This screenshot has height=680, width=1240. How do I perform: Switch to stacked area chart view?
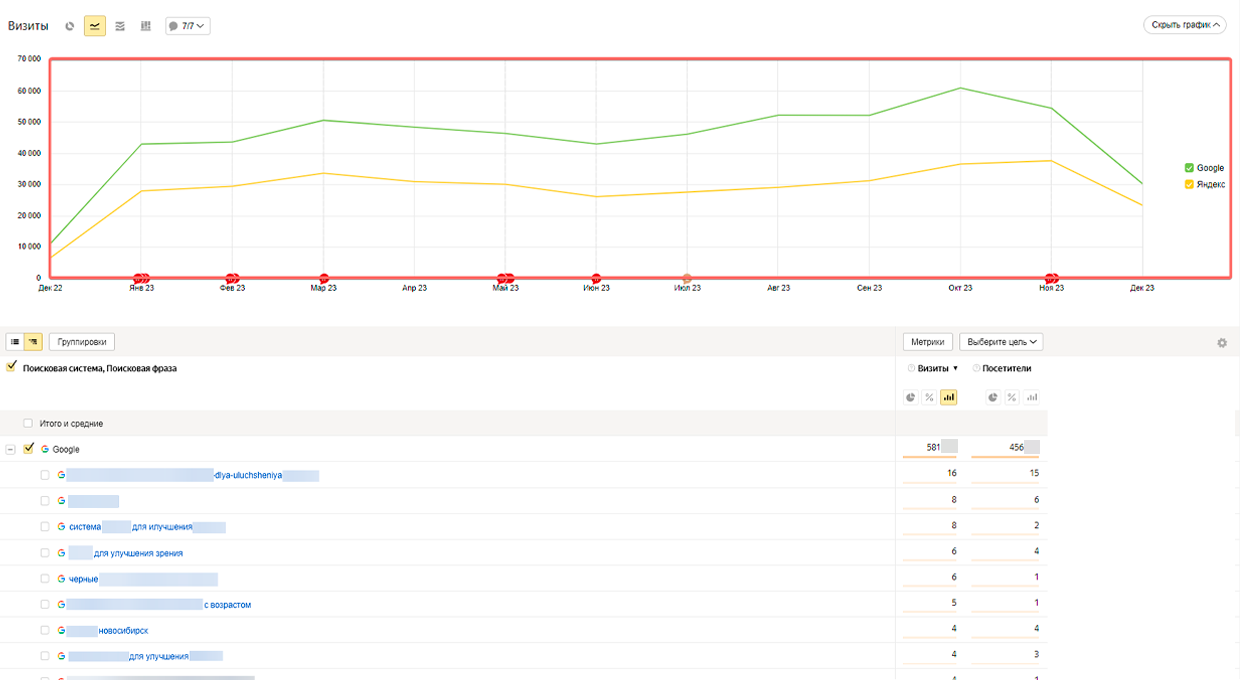coord(120,26)
